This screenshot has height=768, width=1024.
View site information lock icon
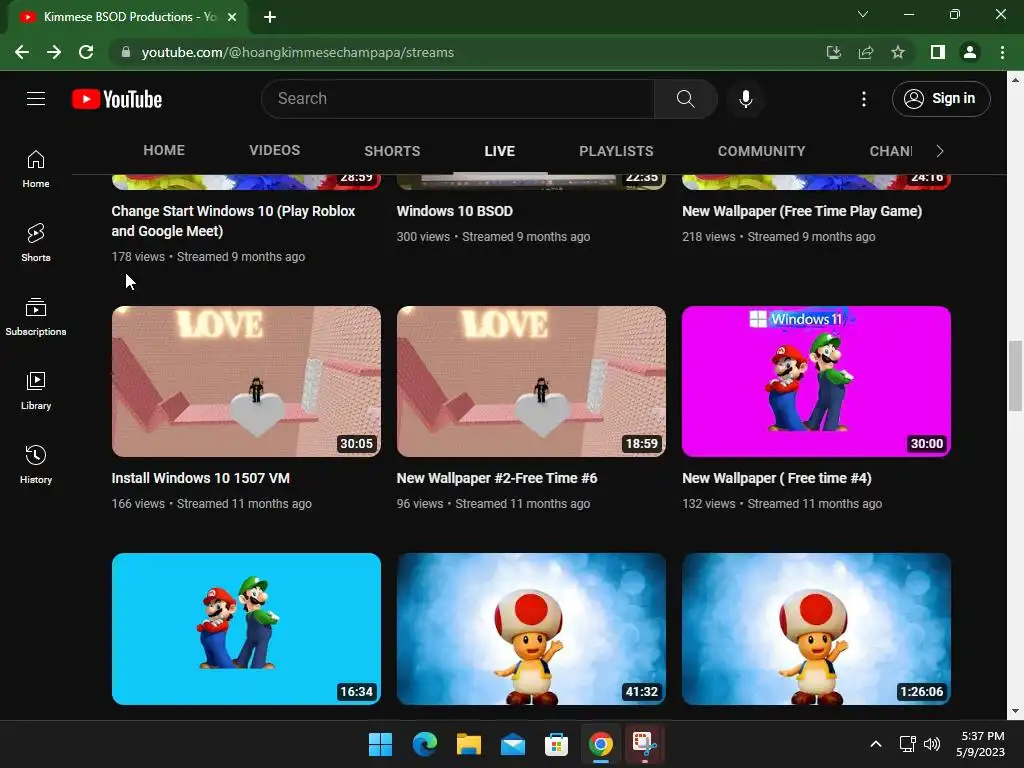click(x=126, y=52)
